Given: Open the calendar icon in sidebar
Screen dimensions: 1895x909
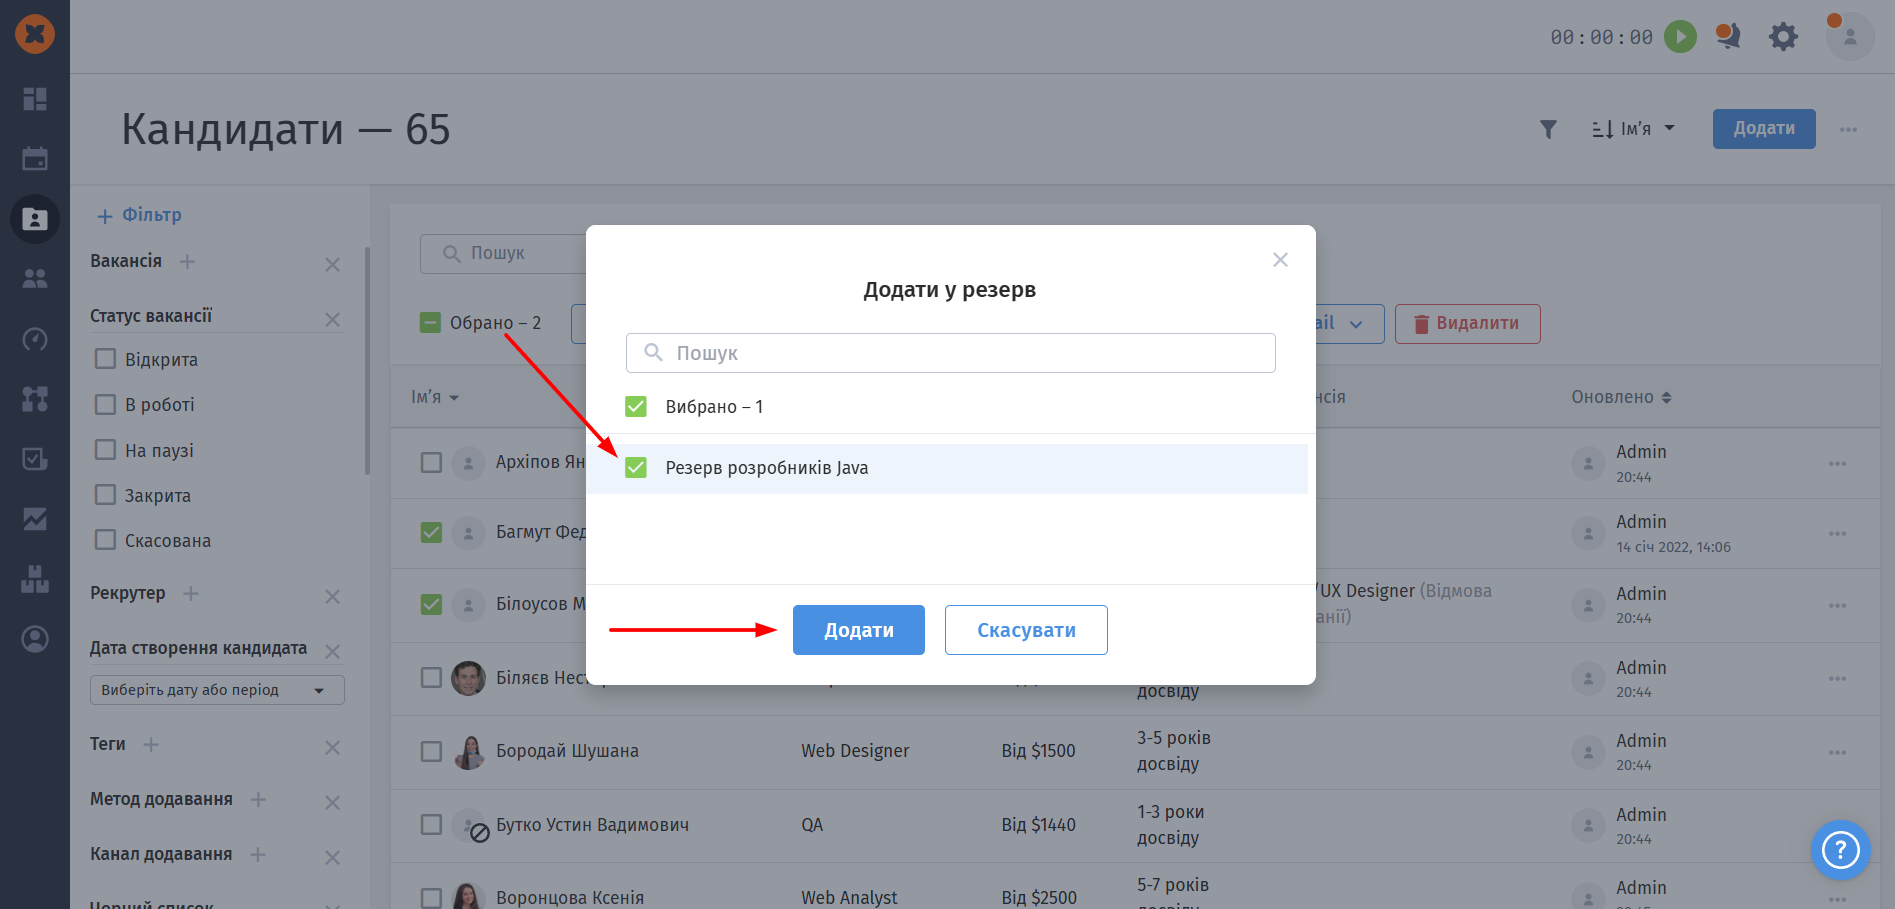Looking at the screenshot, I should (35, 158).
